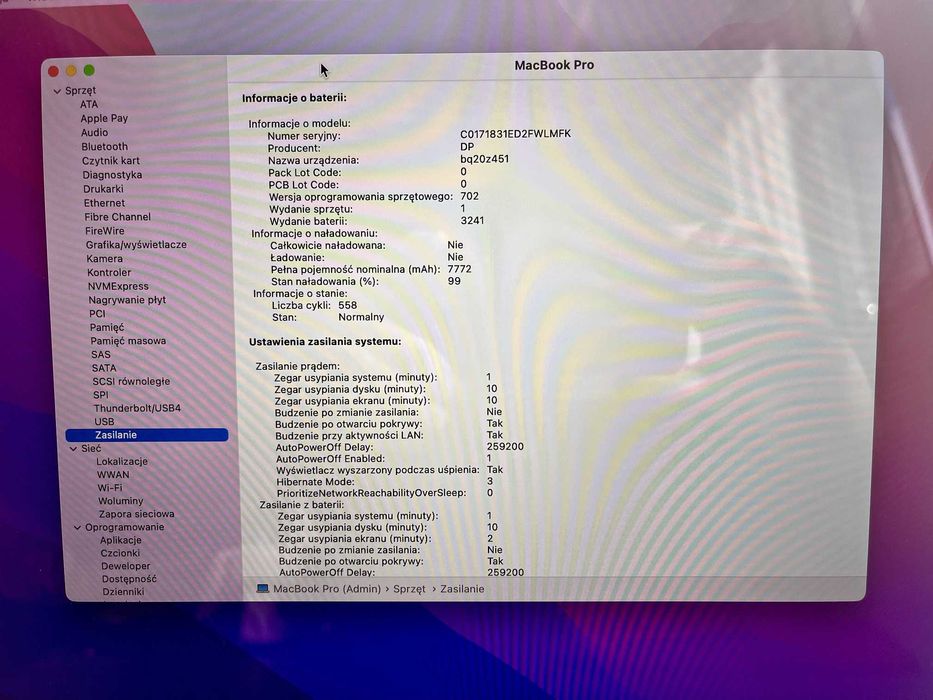Open the Bluetooth entry

click(105, 146)
